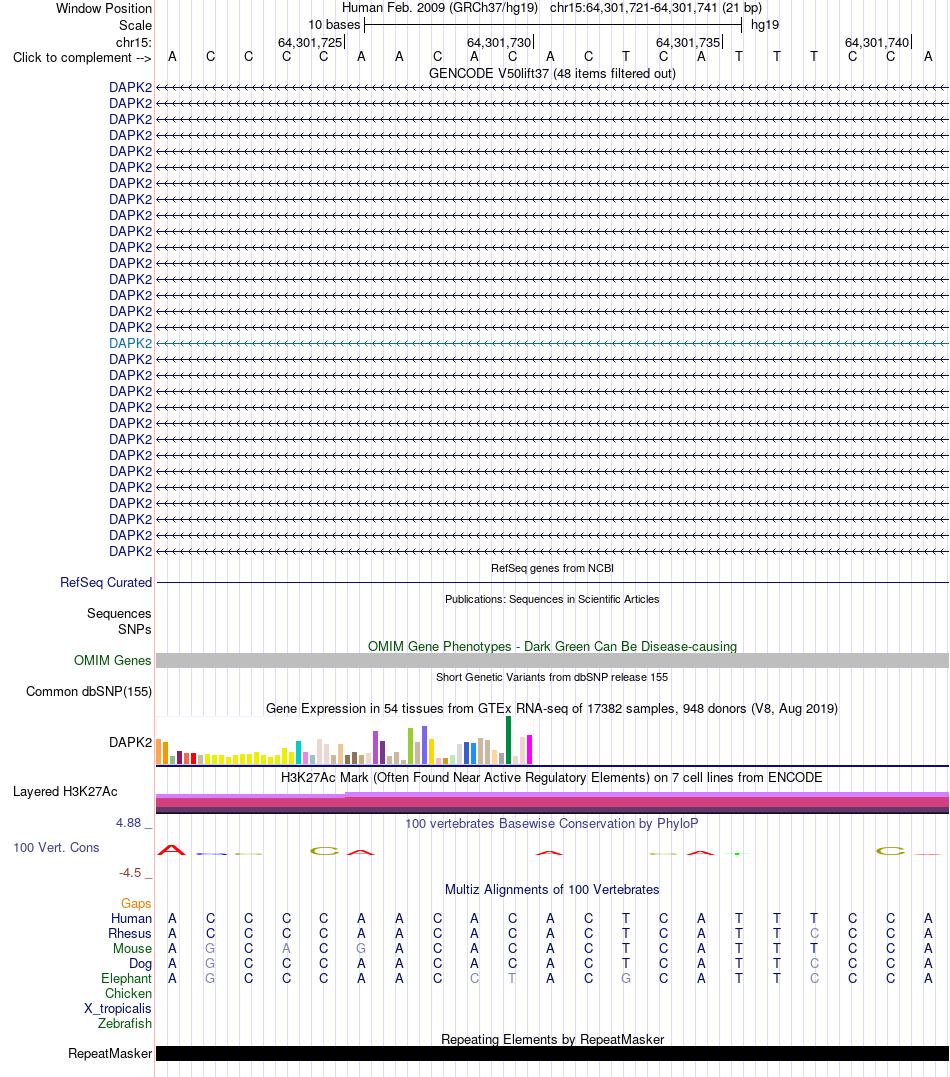Select the 'Mouse' alignment row label

133,949
